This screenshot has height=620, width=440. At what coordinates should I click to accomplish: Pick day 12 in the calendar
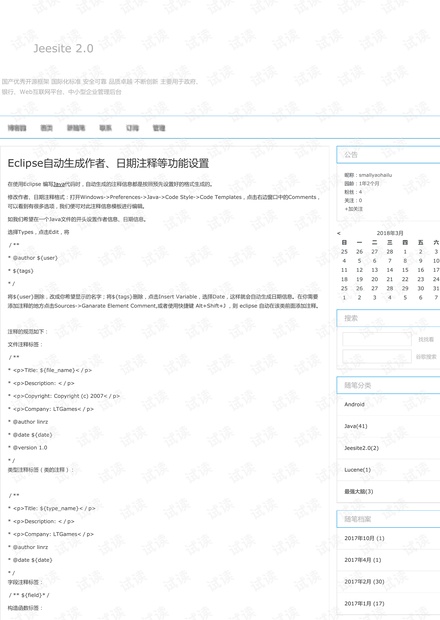359,270
